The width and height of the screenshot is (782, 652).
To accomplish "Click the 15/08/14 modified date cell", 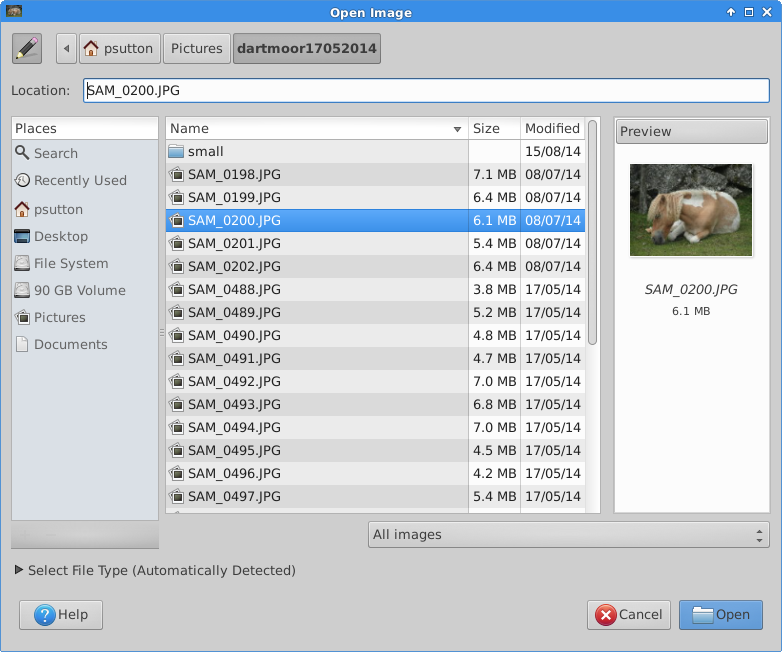I will point(553,152).
